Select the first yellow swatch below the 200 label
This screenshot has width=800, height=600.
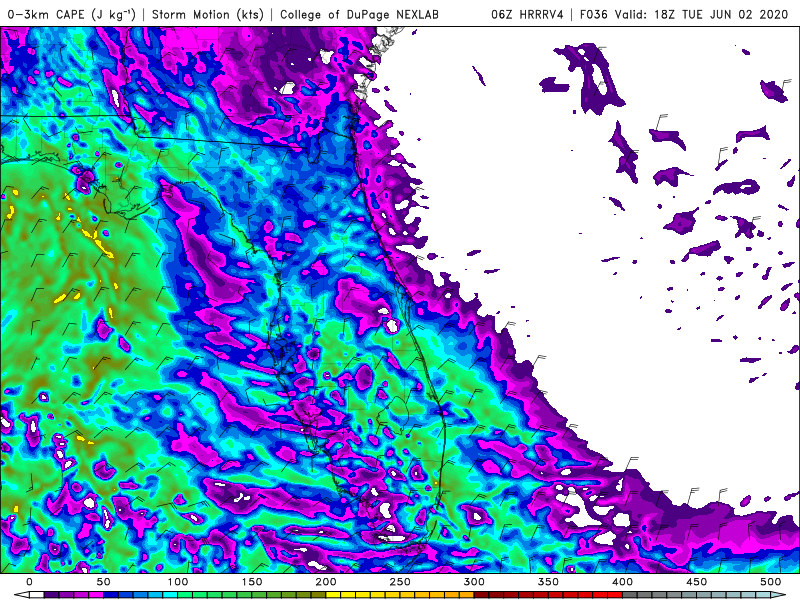[x=333, y=595]
